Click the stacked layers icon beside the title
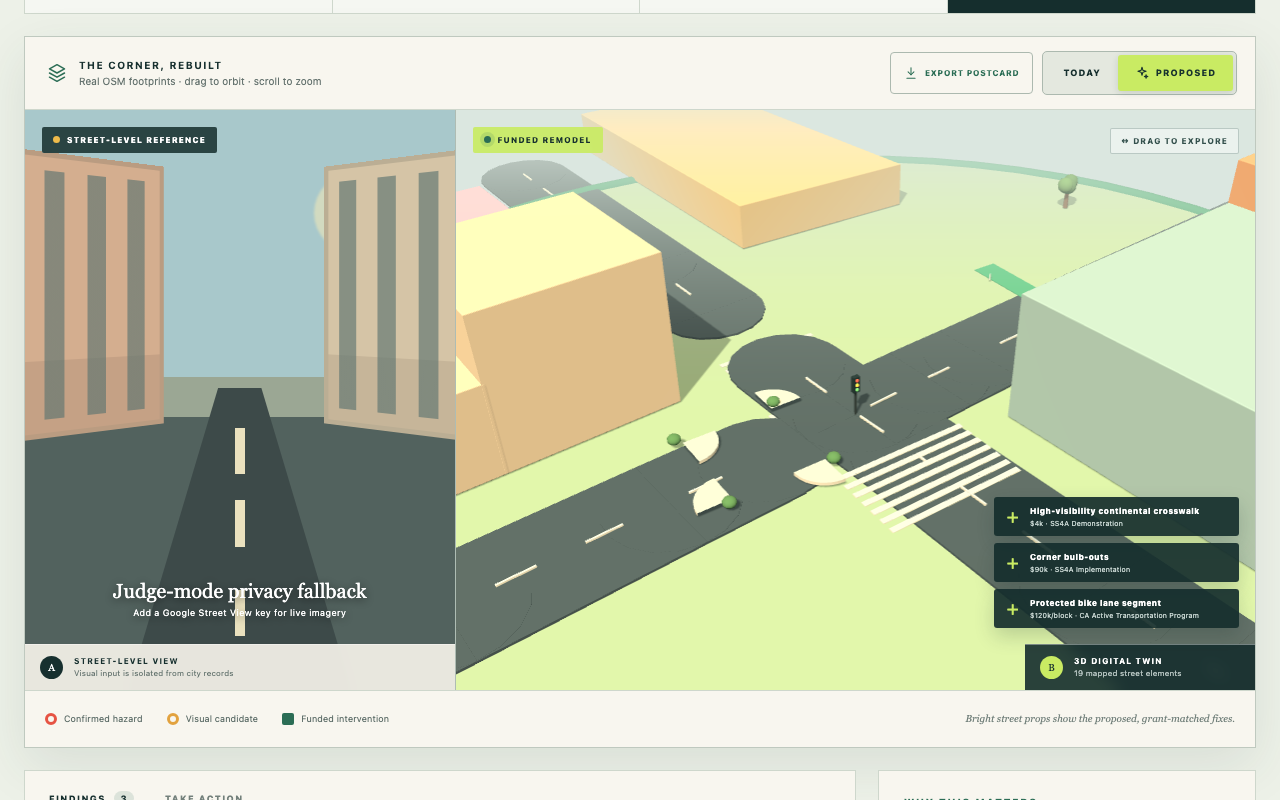 coord(57,73)
